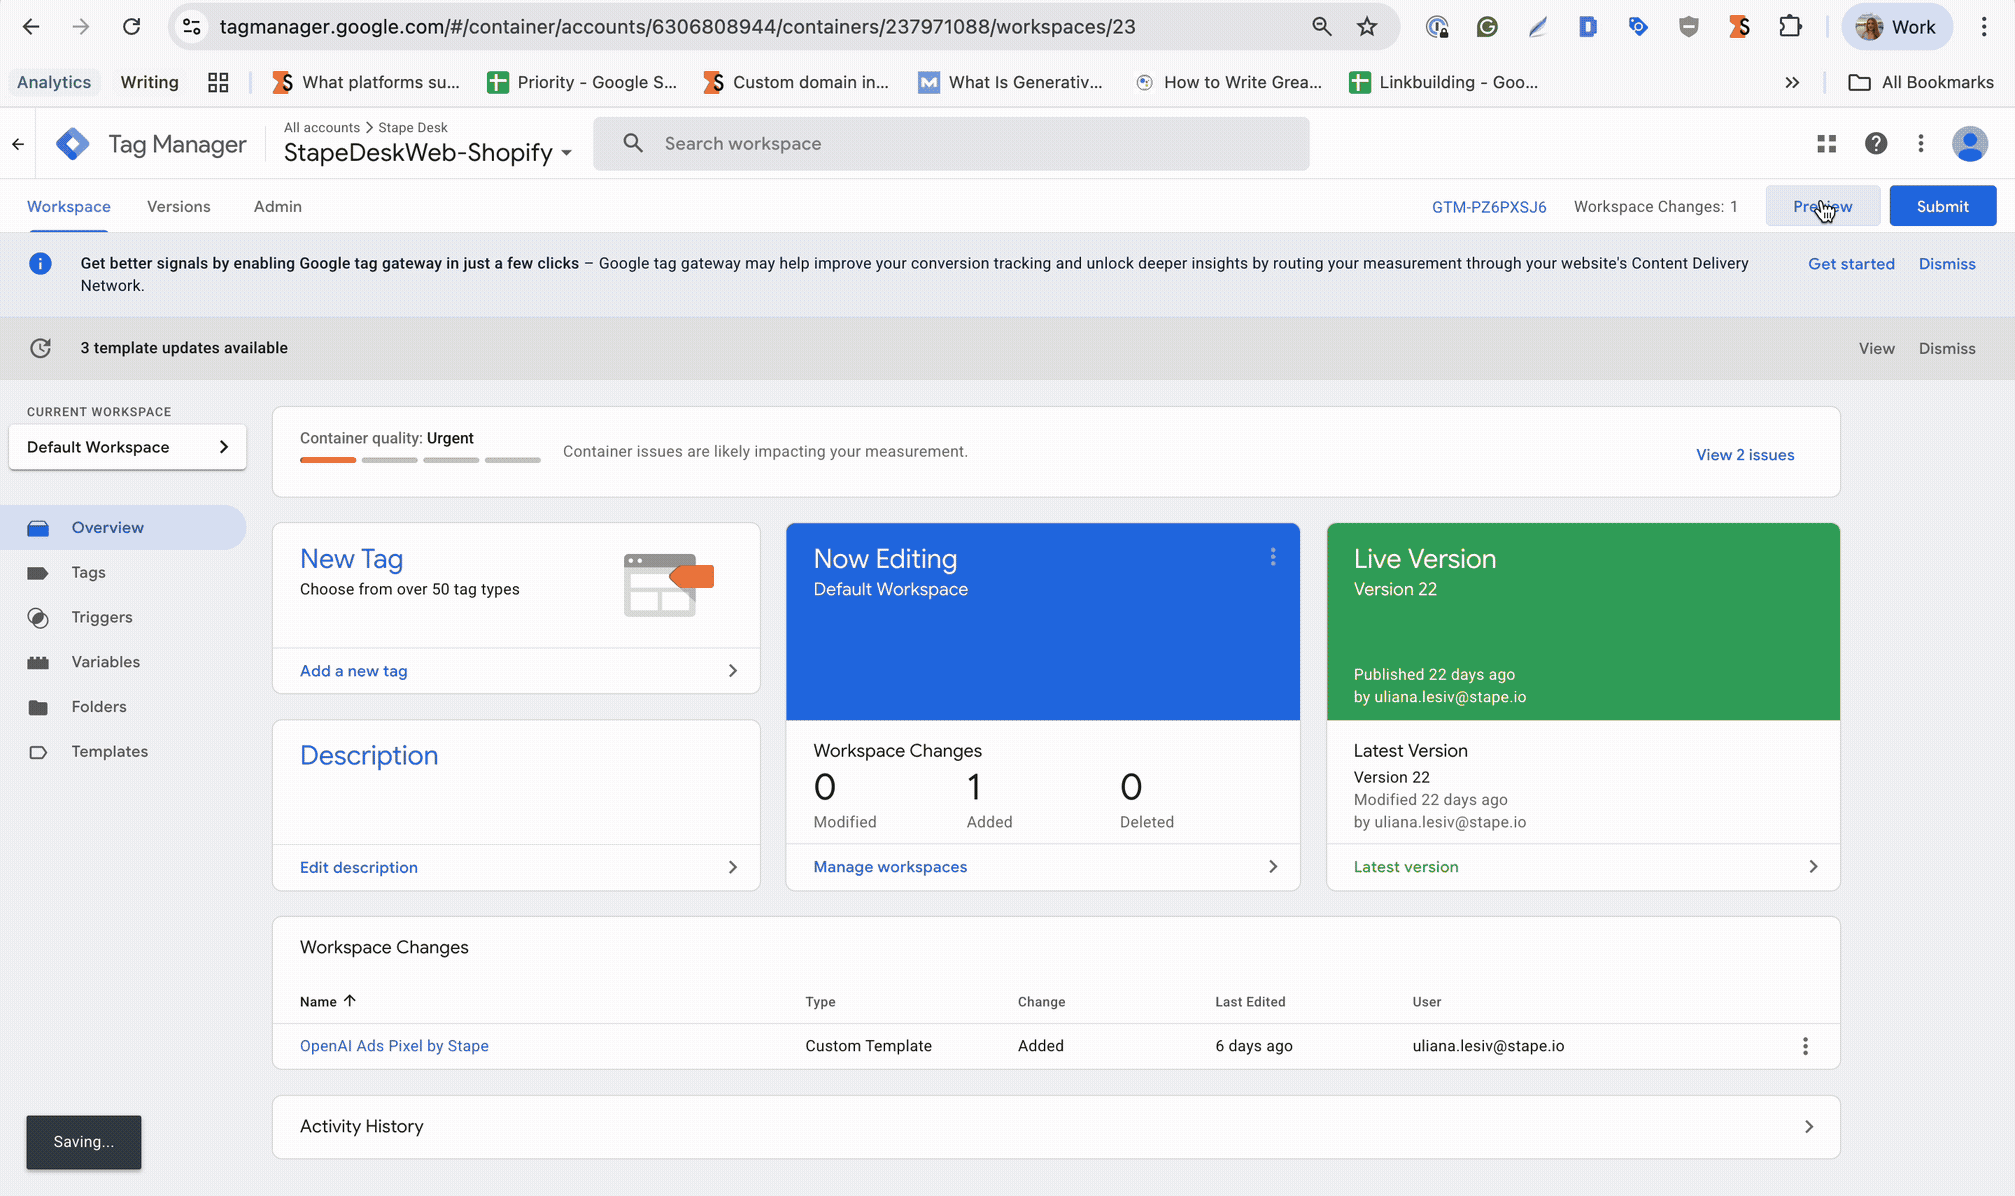Open the Analytics bookmark folder

click(54, 82)
